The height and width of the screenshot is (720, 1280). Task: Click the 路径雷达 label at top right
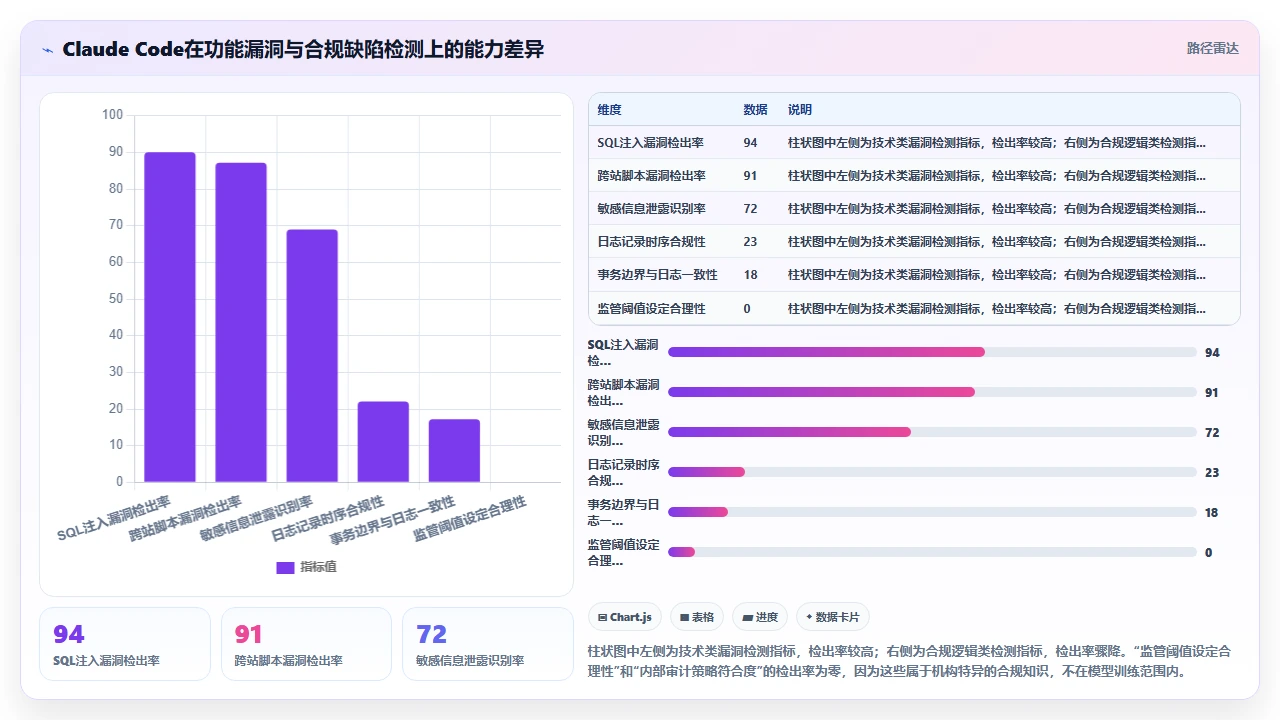point(1212,48)
